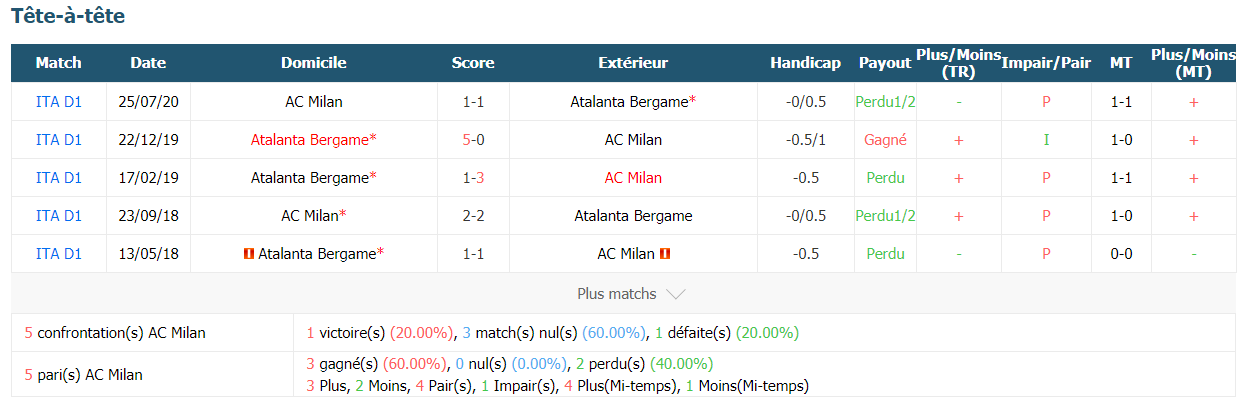Open ITA D1 league link dated 22/12/19
Viewport: 1245px width, 403px height.
[59, 140]
